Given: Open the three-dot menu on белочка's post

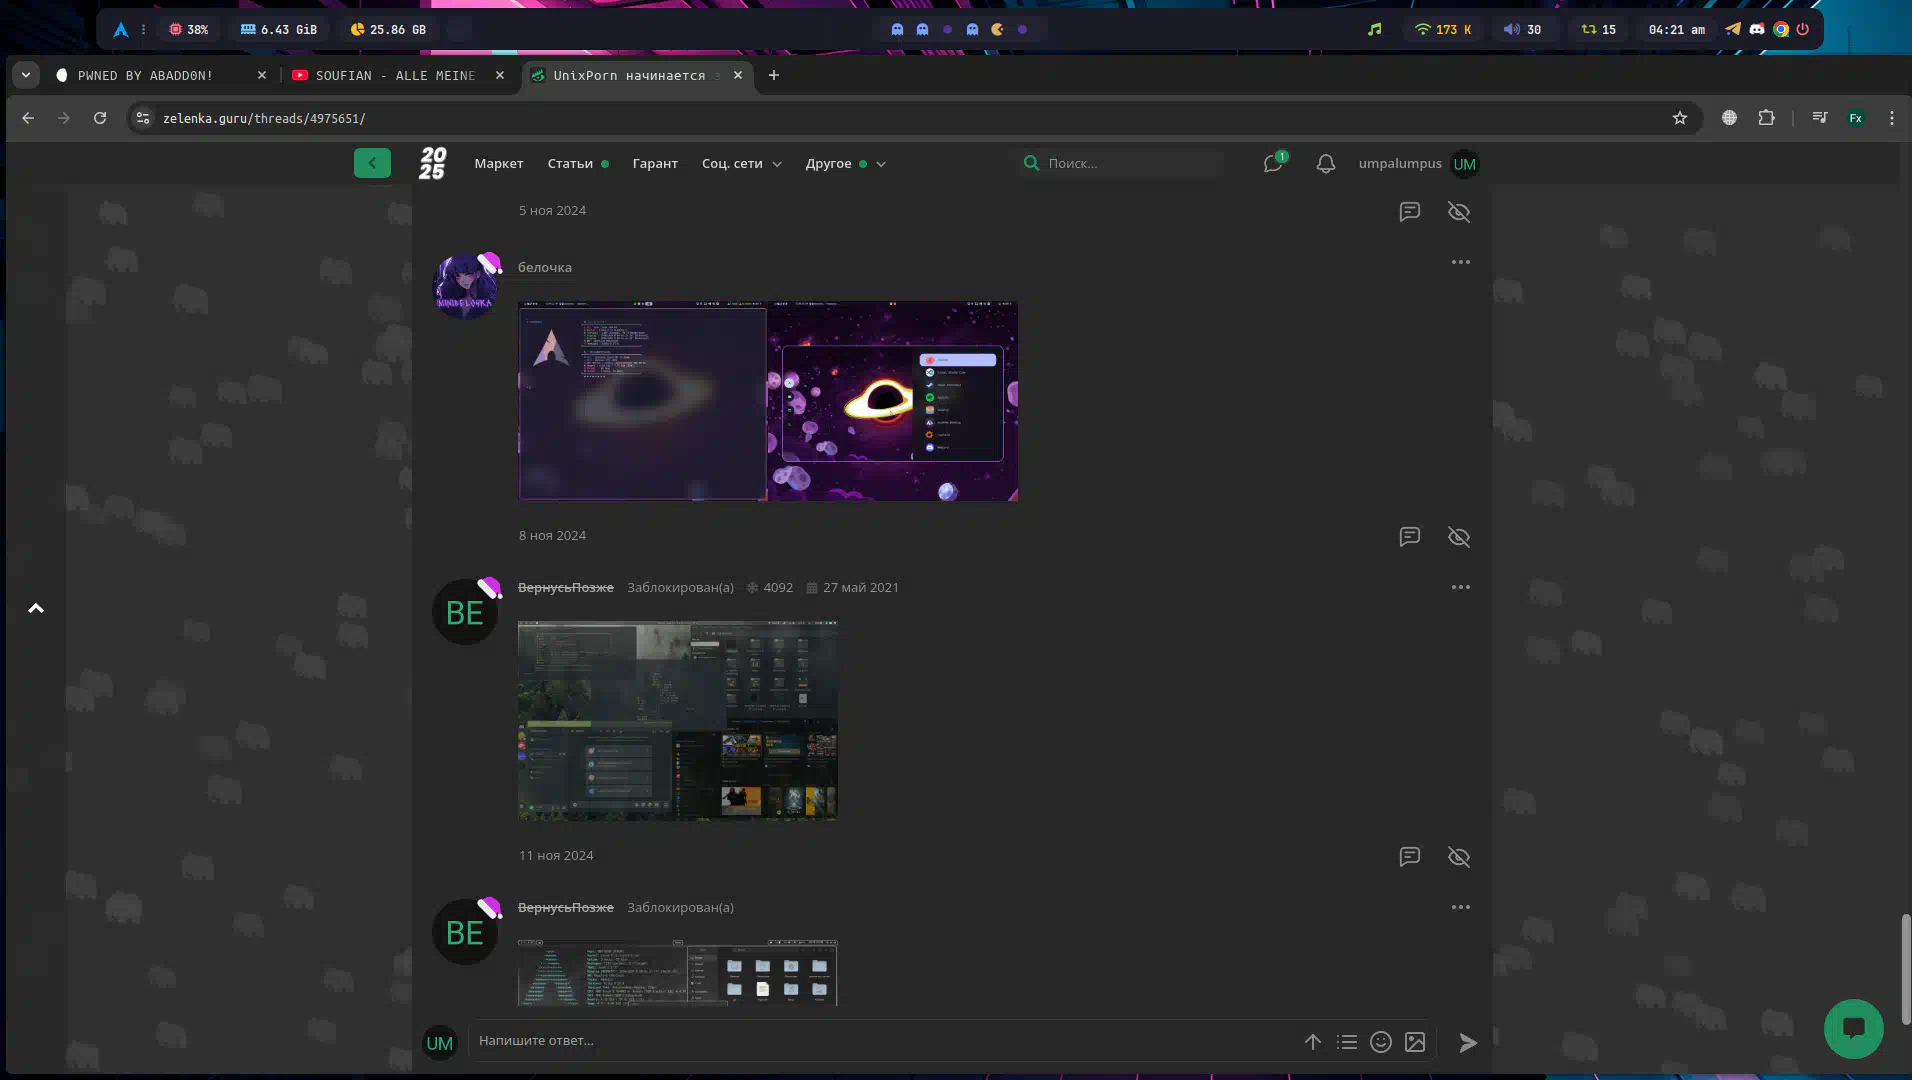Looking at the screenshot, I should point(1460,262).
